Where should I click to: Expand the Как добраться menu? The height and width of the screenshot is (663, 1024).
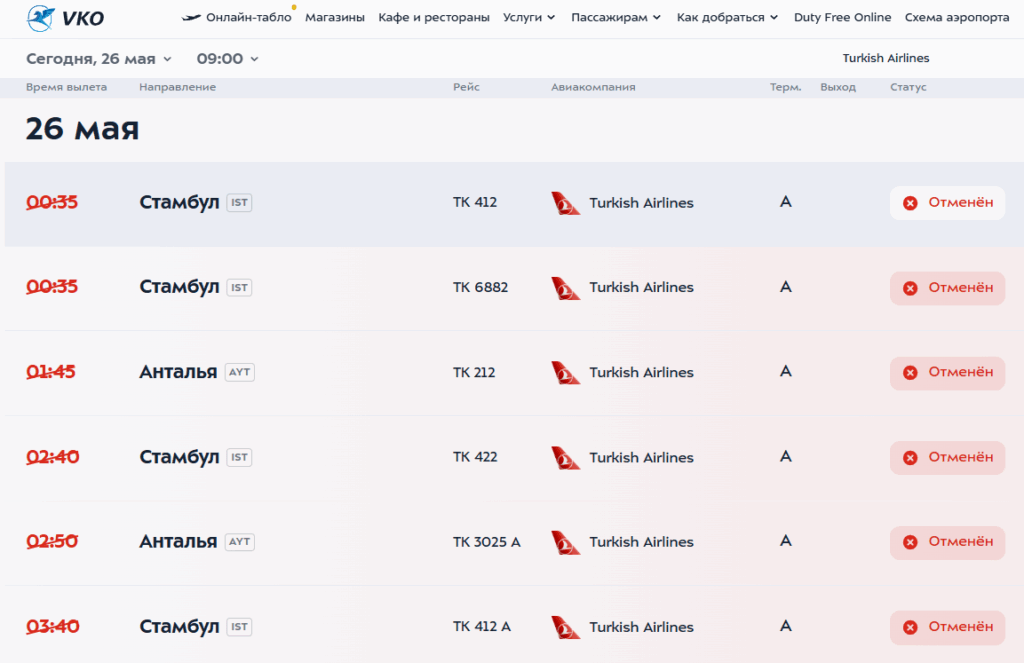click(x=727, y=18)
